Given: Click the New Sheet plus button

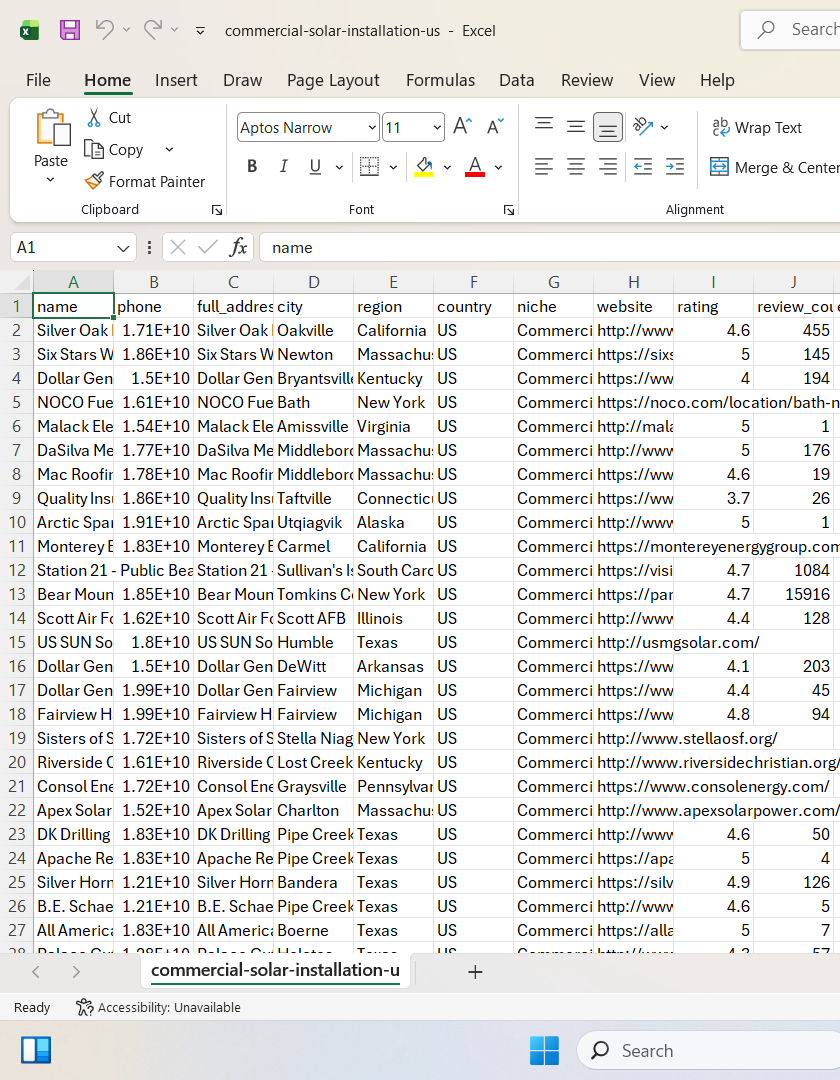Looking at the screenshot, I should point(475,972).
